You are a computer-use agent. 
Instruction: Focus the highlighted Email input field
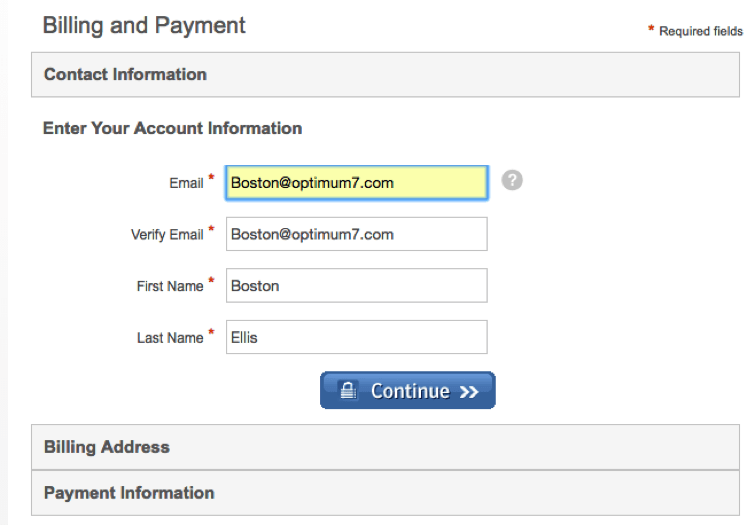tap(357, 183)
